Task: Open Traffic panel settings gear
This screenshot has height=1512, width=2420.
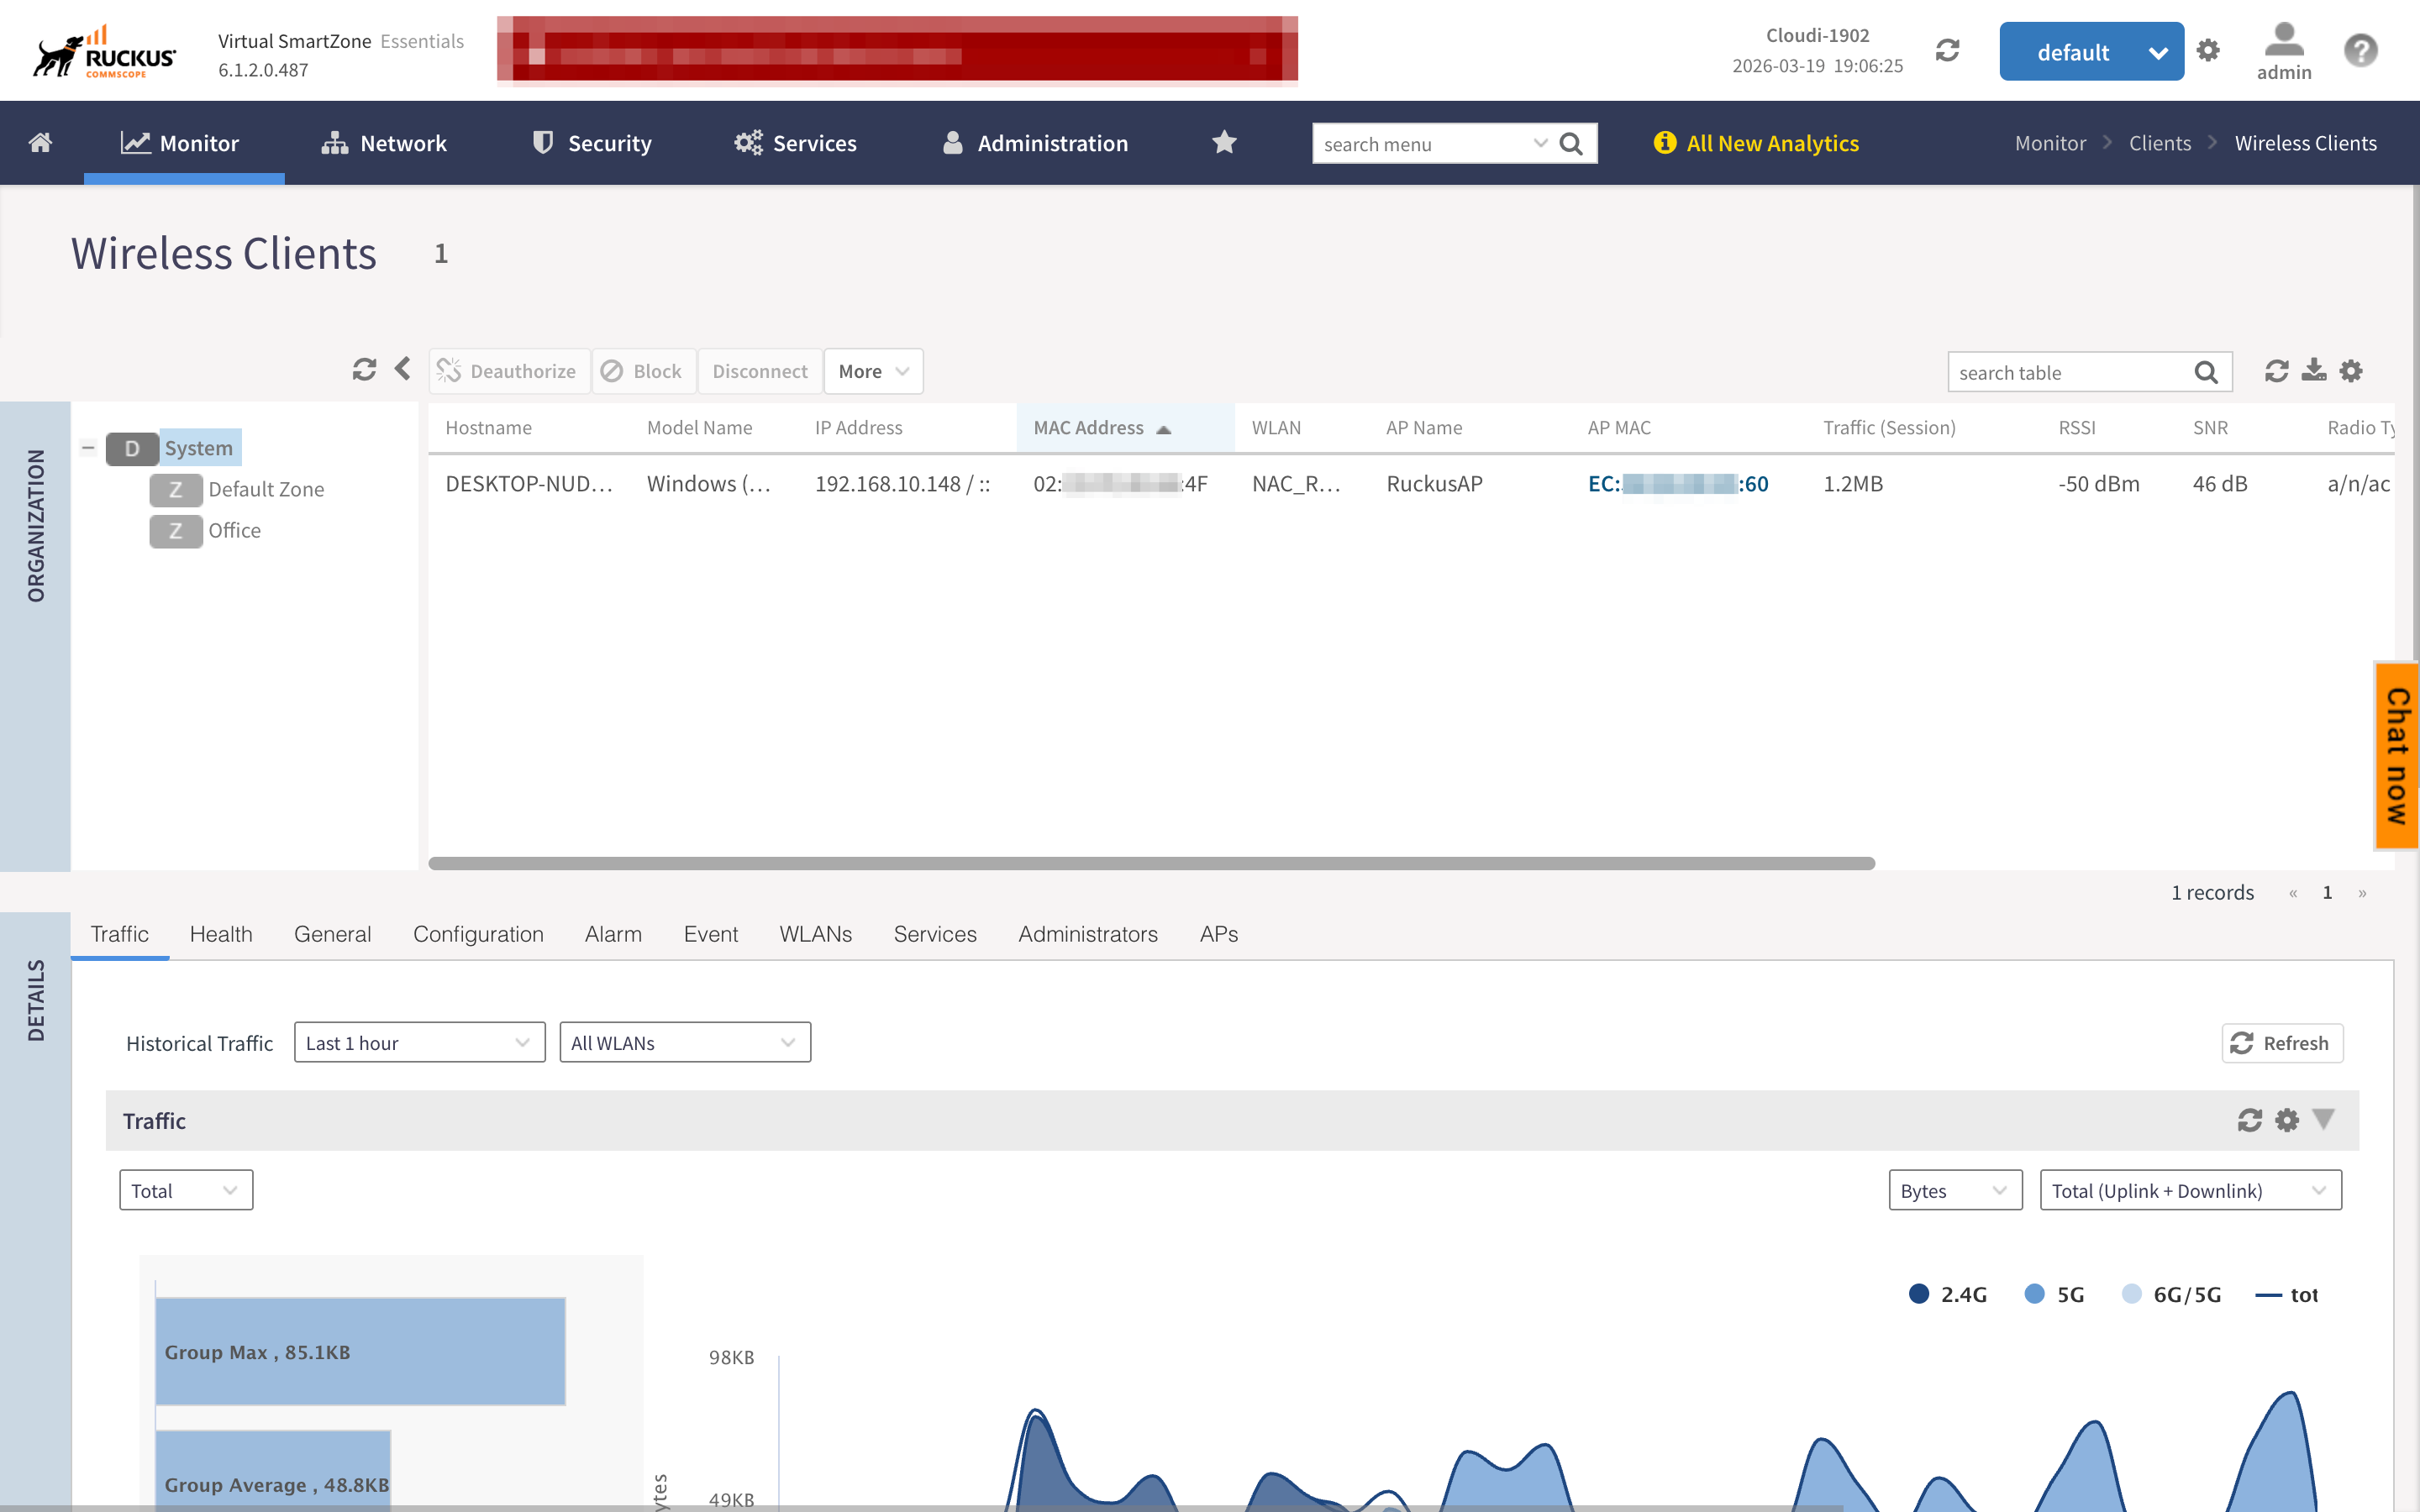Action: 2287,1120
